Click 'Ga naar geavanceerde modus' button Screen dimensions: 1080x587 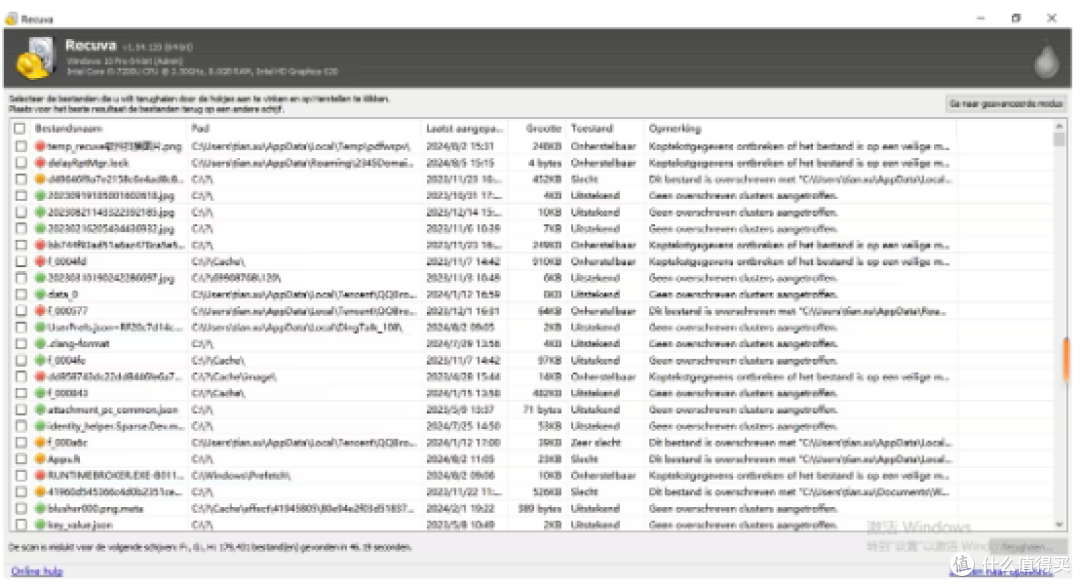click(x=1006, y=103)
